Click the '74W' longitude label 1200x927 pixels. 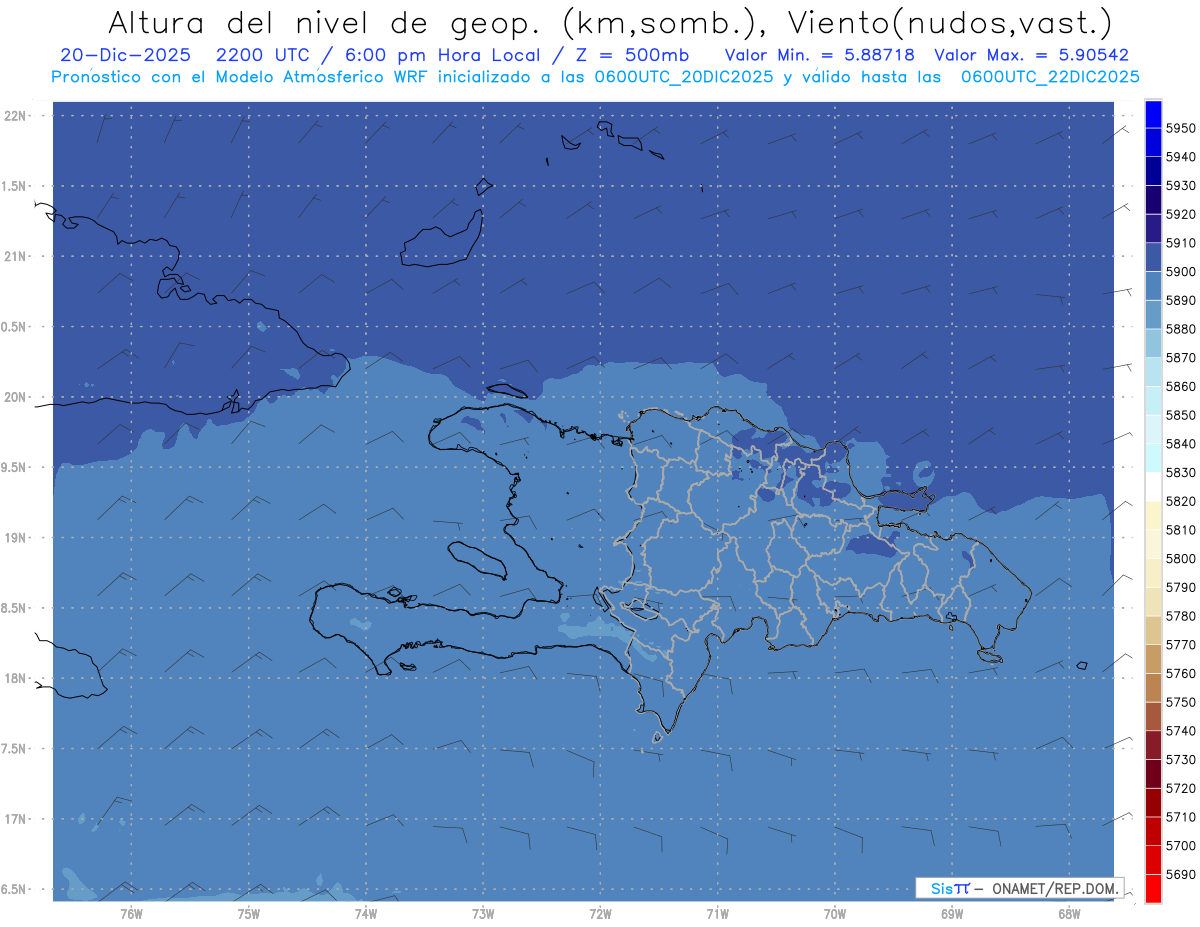[x=365, y=913]
